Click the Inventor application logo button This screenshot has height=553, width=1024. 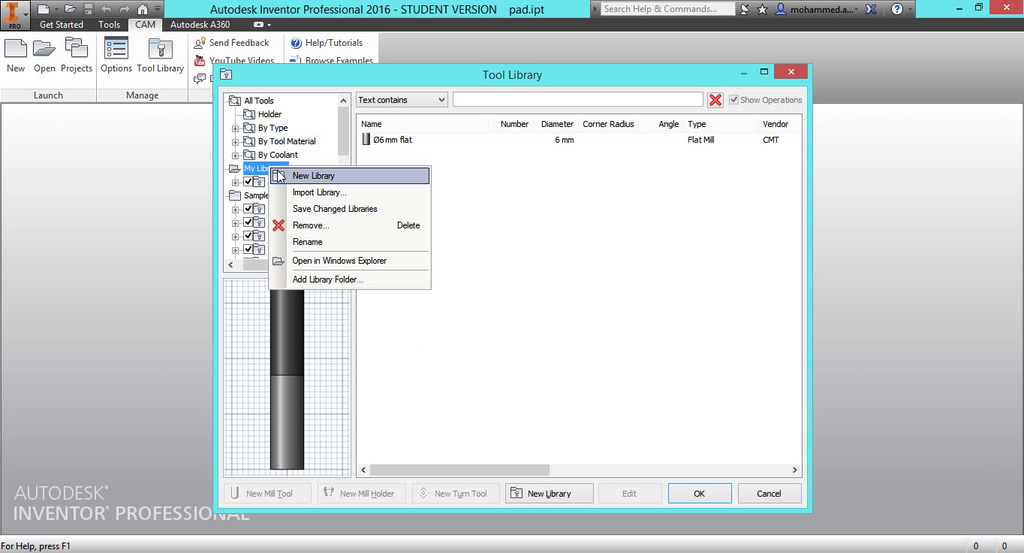coord(13,14)
